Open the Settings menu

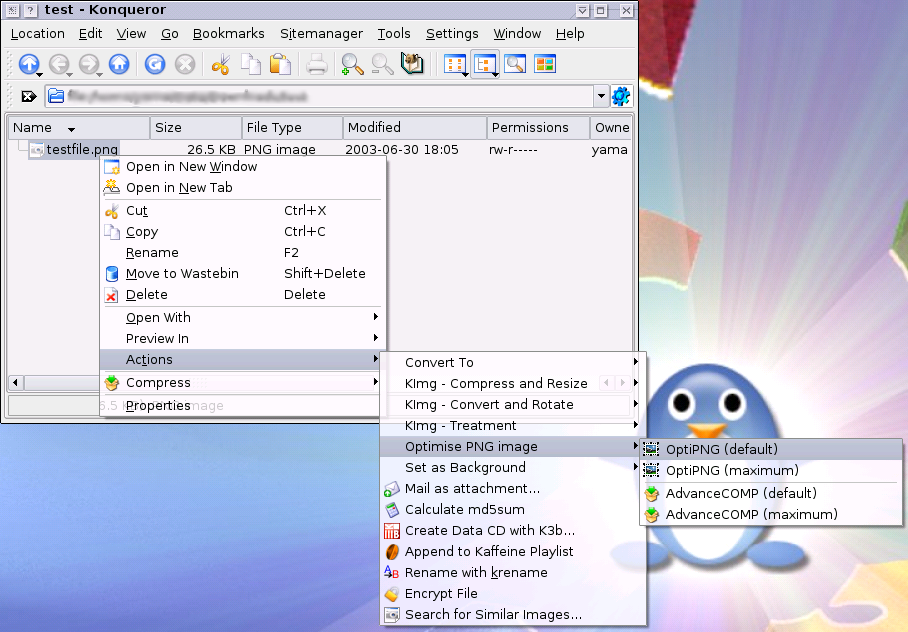452,34
